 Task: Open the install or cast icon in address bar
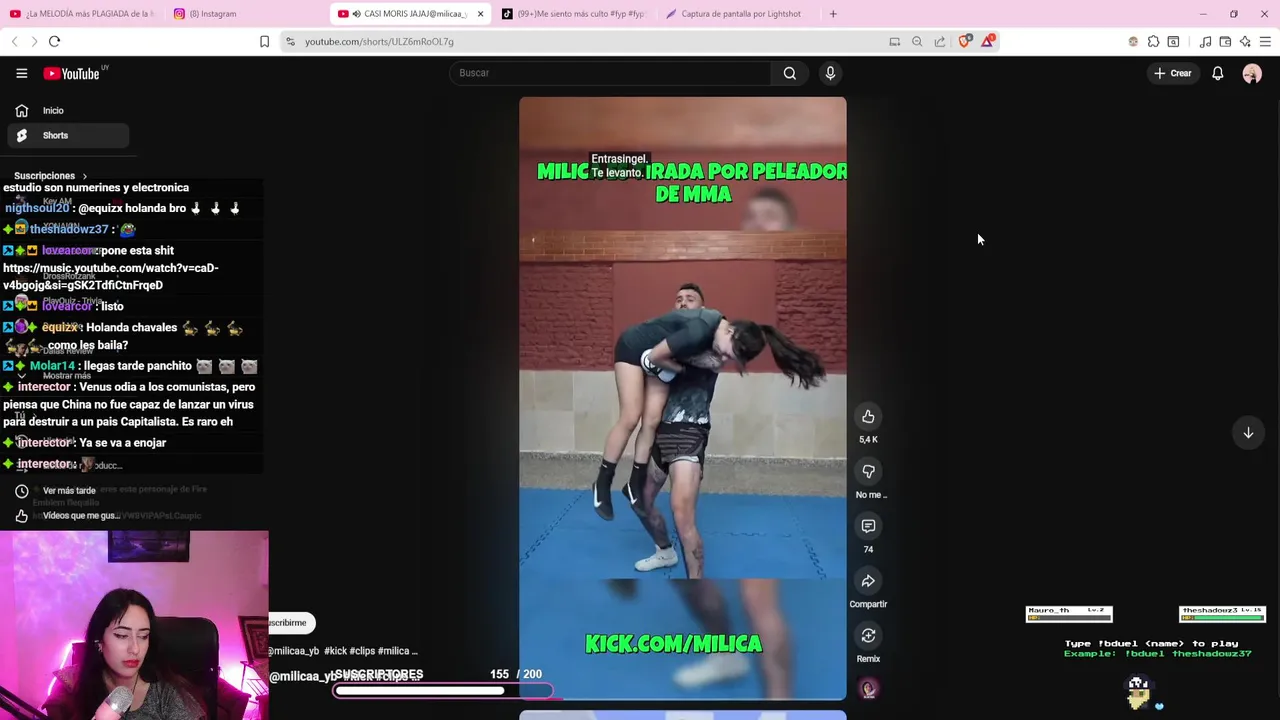(894, 41)
